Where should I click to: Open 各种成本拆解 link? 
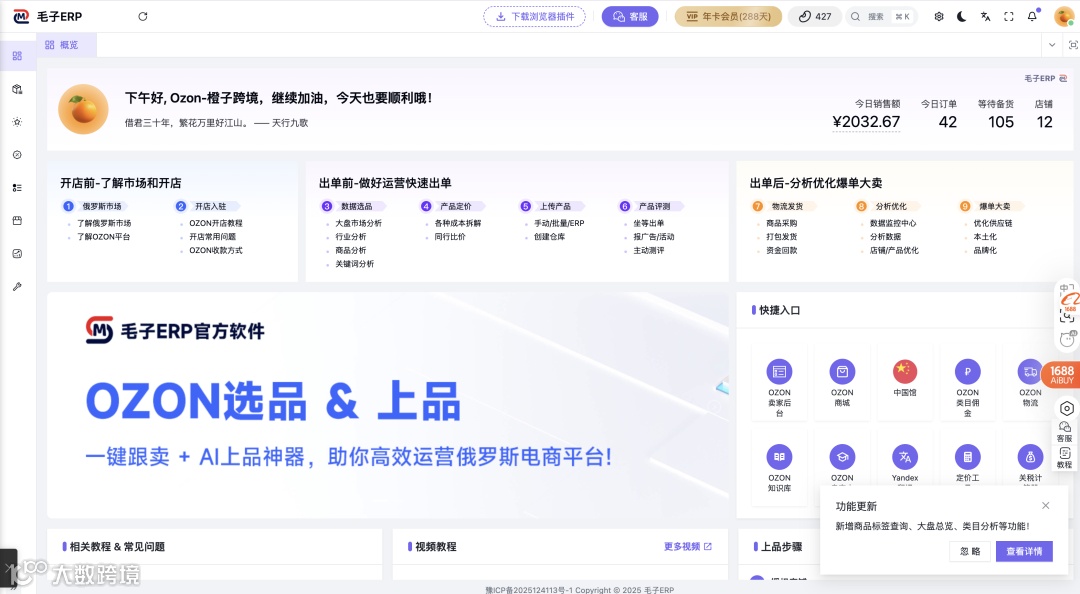tap(457, 223)
